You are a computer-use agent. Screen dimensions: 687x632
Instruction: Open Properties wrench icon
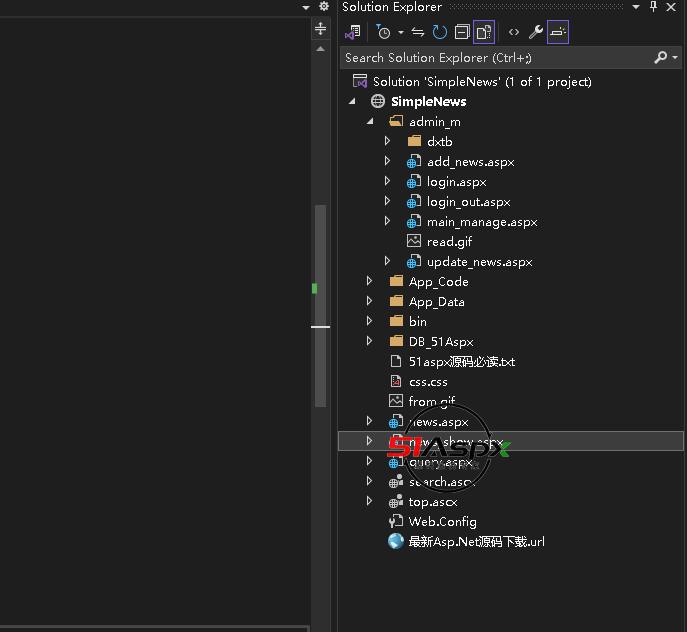(x=535, y=32)
